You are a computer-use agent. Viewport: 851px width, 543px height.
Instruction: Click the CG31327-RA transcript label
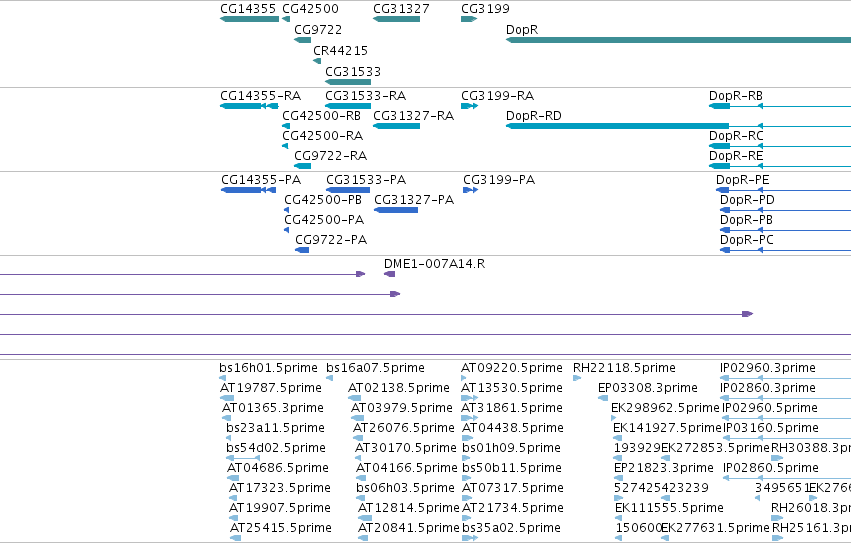[414, 116]
